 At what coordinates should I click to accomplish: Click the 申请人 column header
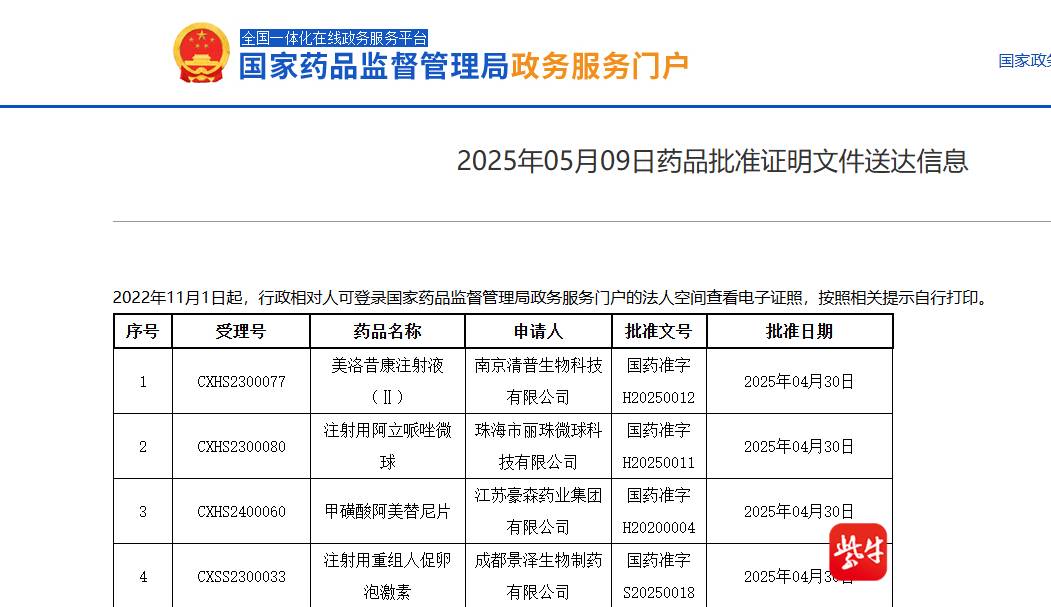point(538,331)
